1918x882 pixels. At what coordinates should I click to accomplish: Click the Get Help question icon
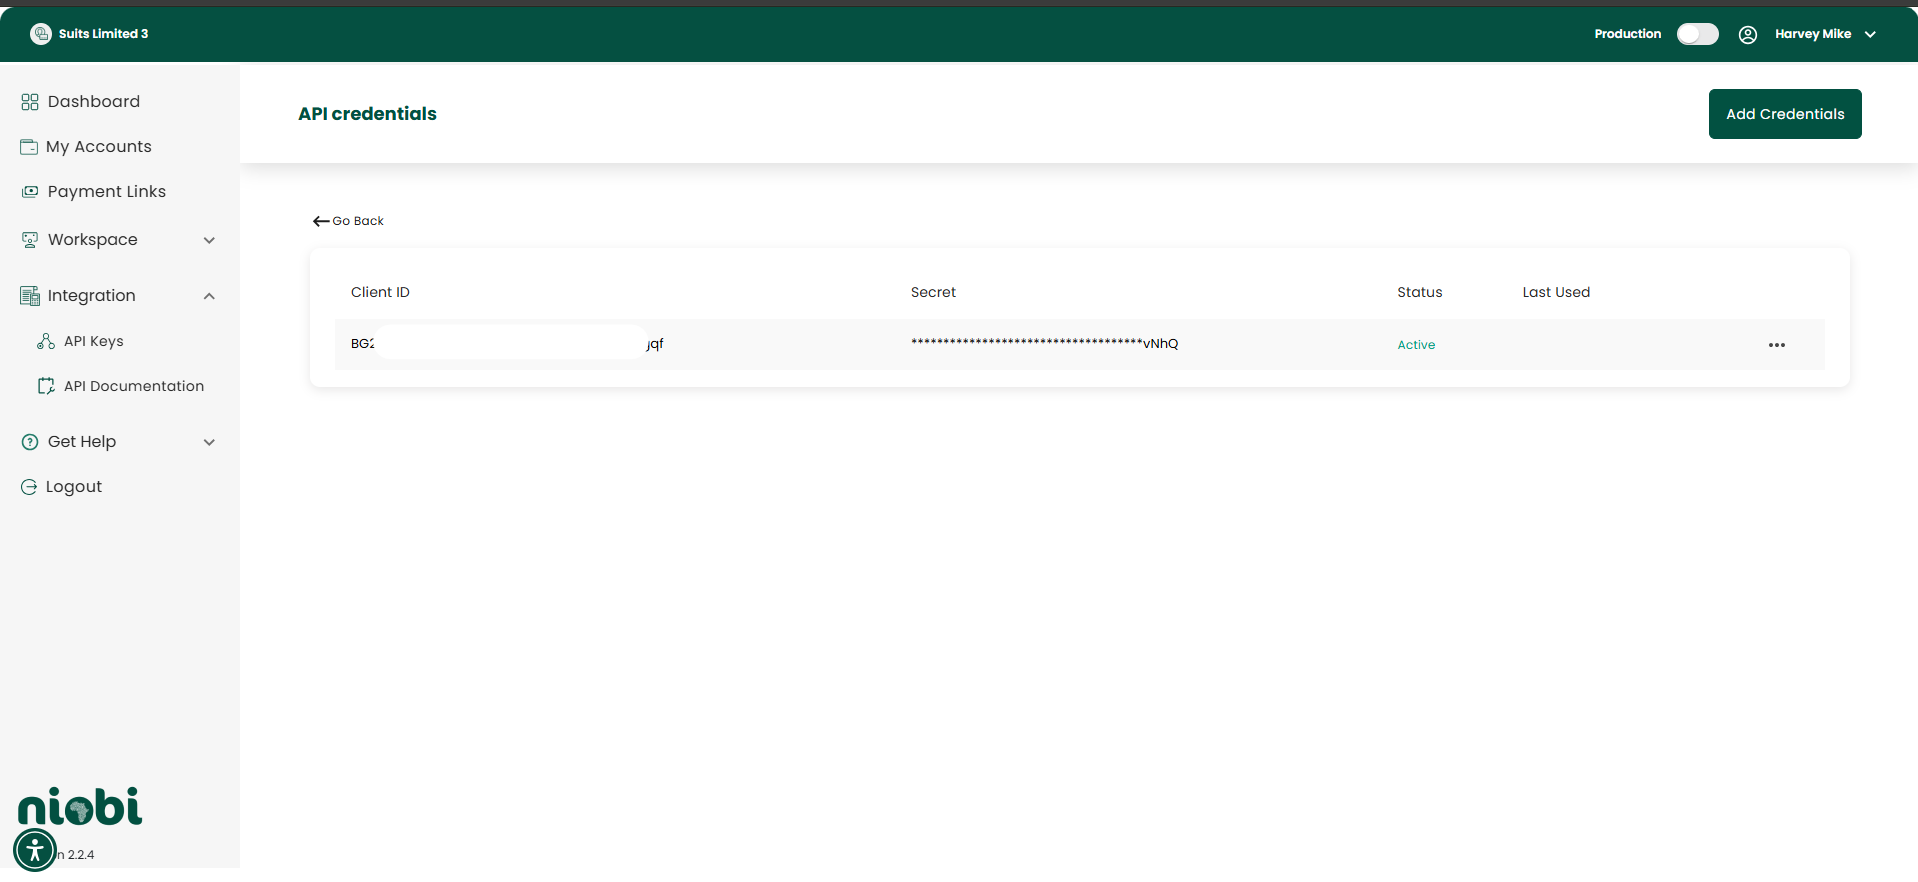[x=30, y=442]
